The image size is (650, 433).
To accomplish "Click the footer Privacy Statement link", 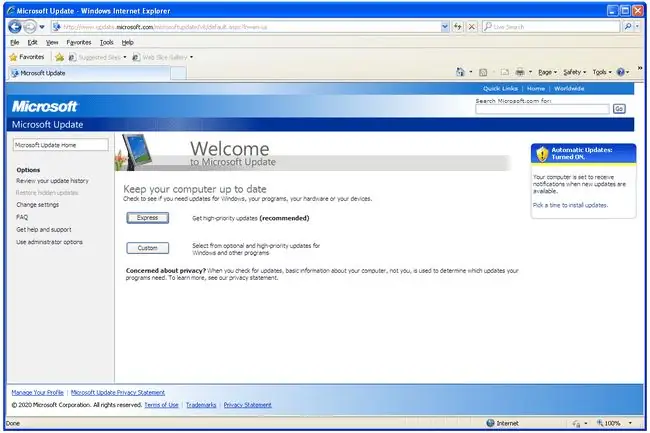I will [x=247, y=405].
